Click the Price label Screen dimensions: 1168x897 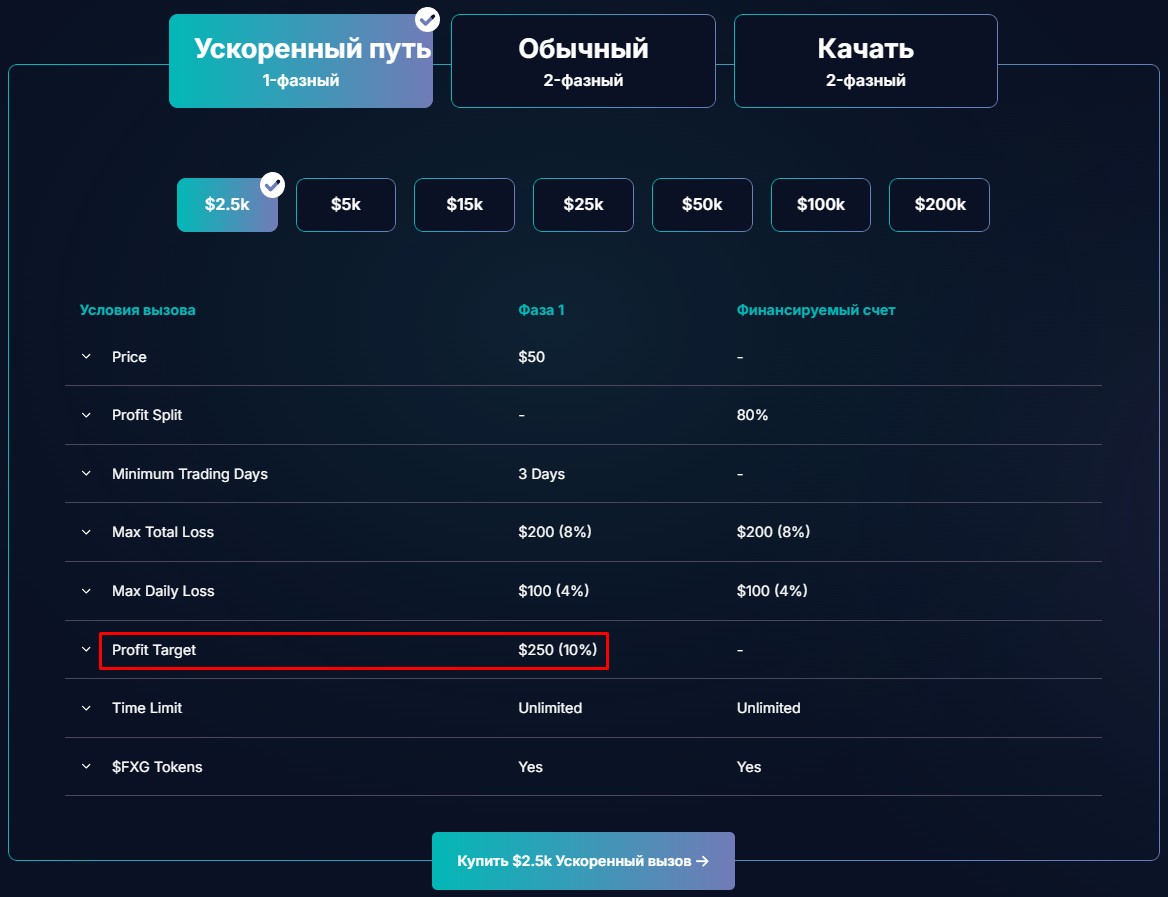click(129, 357)
